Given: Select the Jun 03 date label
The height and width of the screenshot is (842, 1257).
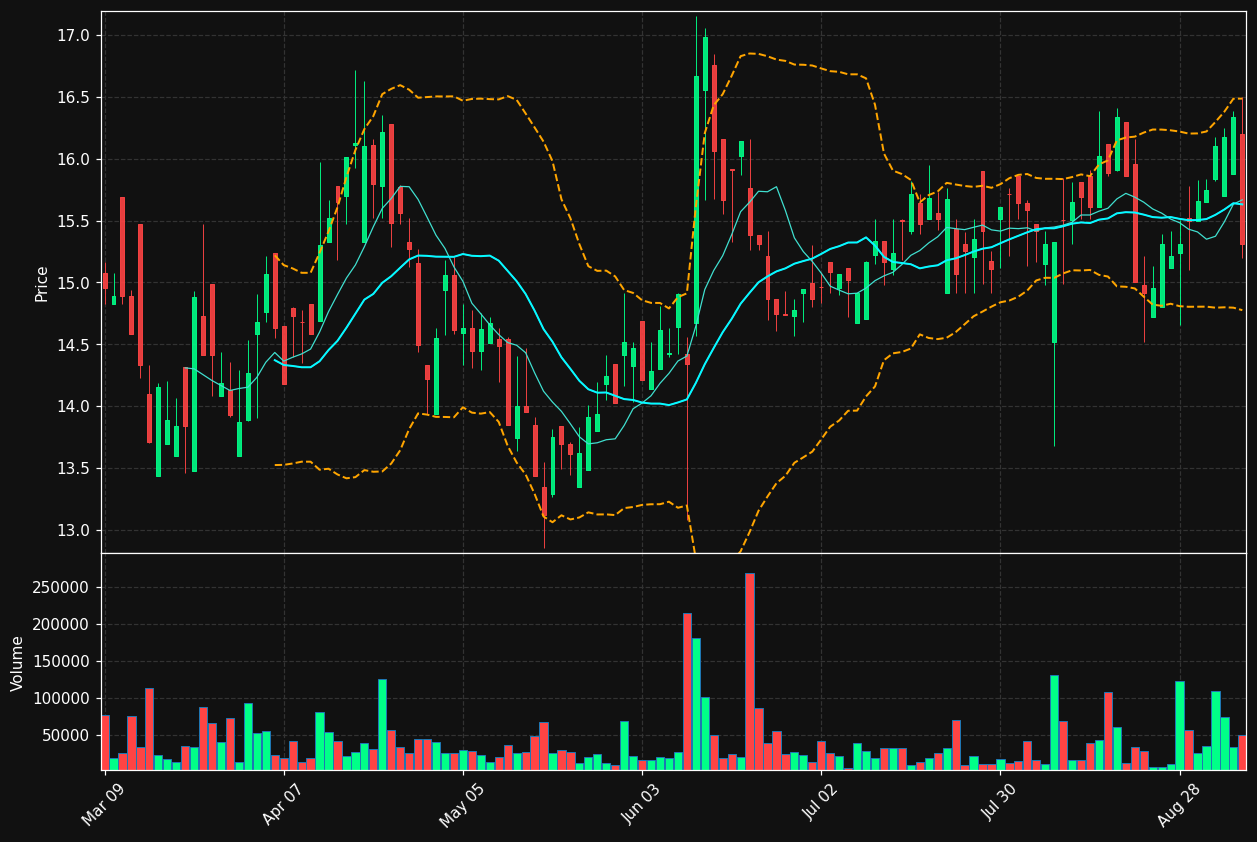Looking at the screenshot, I should coord(641,805).
